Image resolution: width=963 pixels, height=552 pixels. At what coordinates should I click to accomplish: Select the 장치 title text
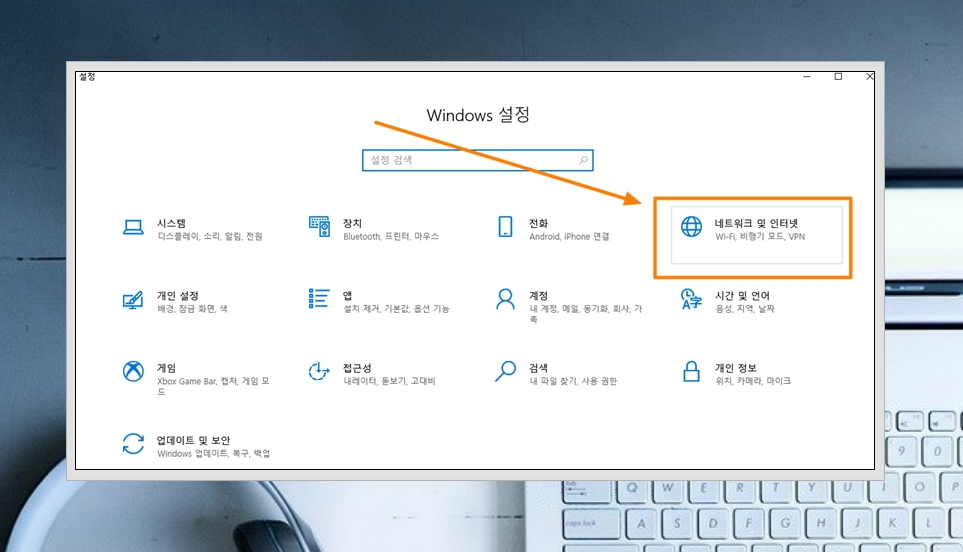(x=353, y=224)
